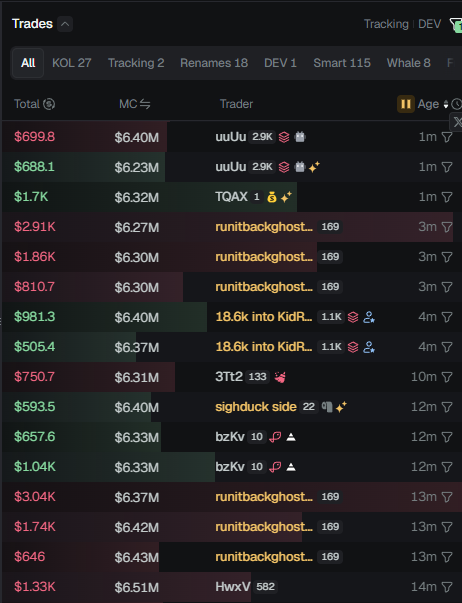Click the user star icon on the $981.3 row

pos(369,317)
